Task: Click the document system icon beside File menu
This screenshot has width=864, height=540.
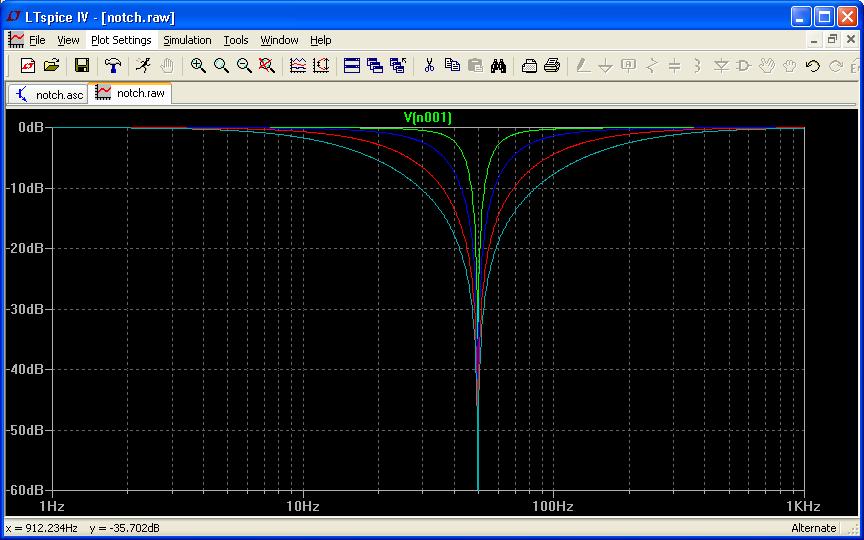Action: tap(16, 40)
